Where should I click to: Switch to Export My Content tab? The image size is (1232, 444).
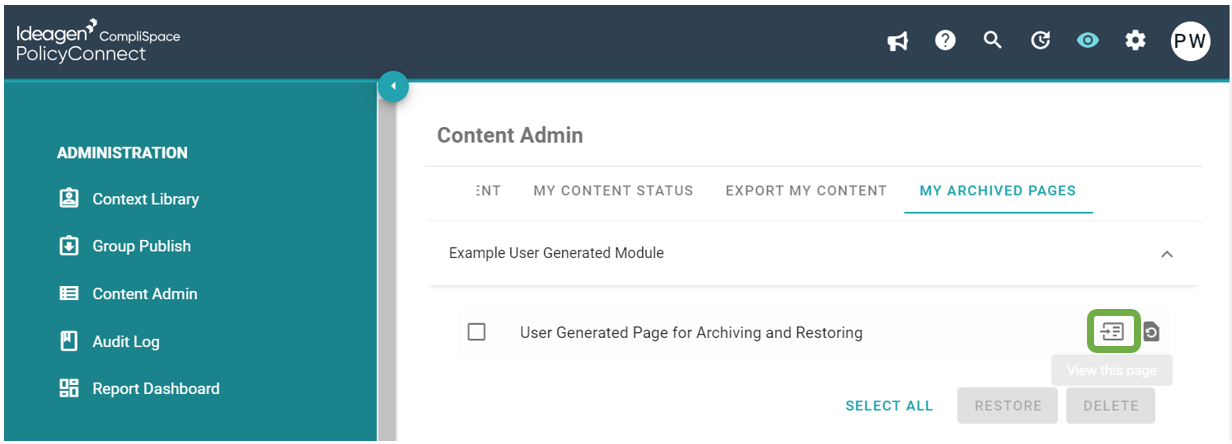pyautogui.click(x=806, y=190)
